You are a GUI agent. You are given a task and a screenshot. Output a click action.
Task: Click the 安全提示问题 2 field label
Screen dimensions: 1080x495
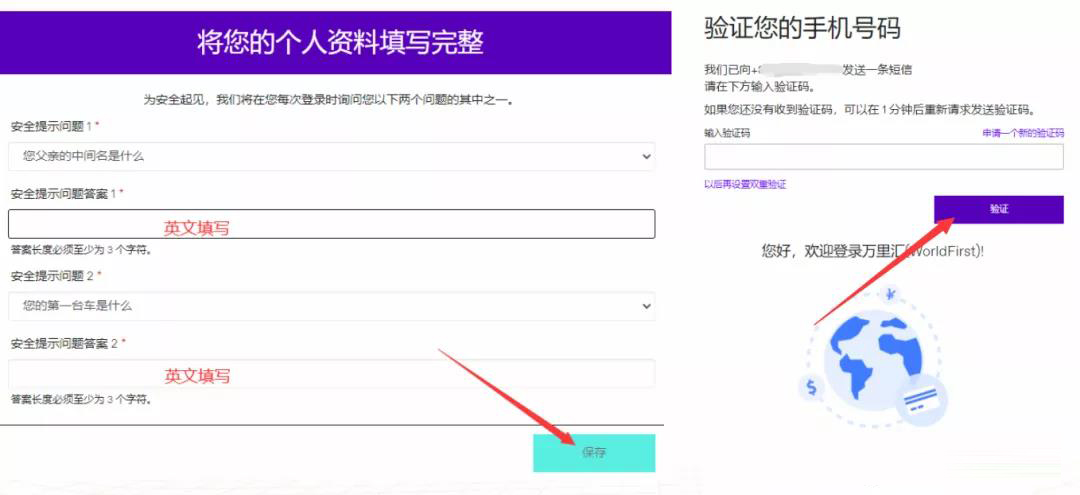click(x=54, y=275)
